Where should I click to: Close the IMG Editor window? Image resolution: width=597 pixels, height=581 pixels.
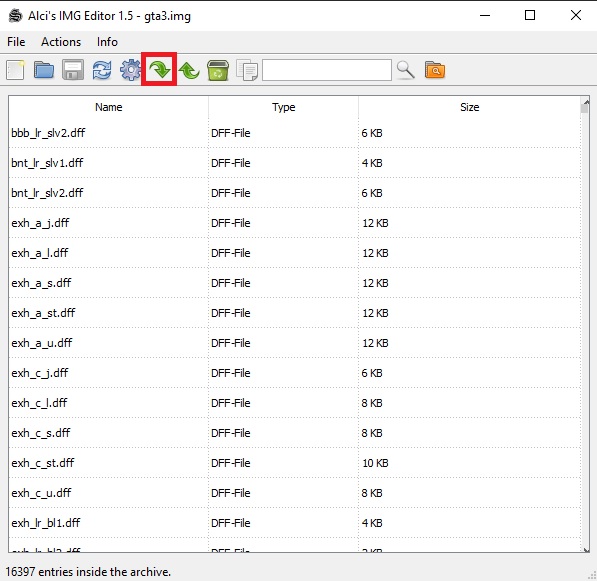tap(576, 15)
